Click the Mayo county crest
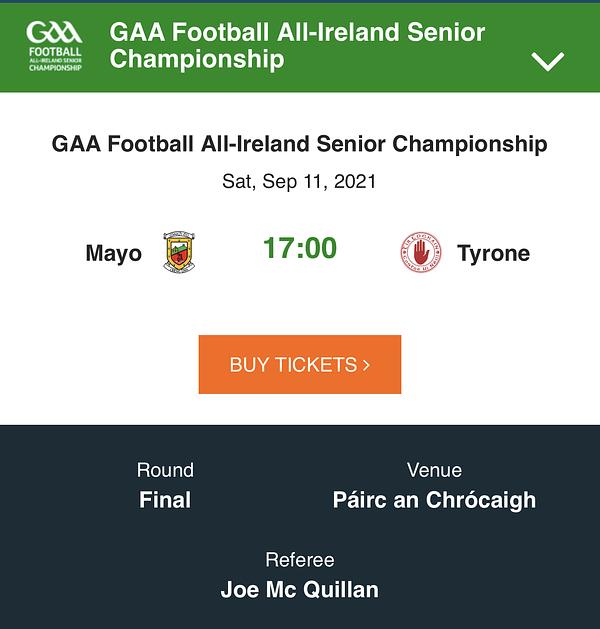600x629 pixels. (179, 252)
